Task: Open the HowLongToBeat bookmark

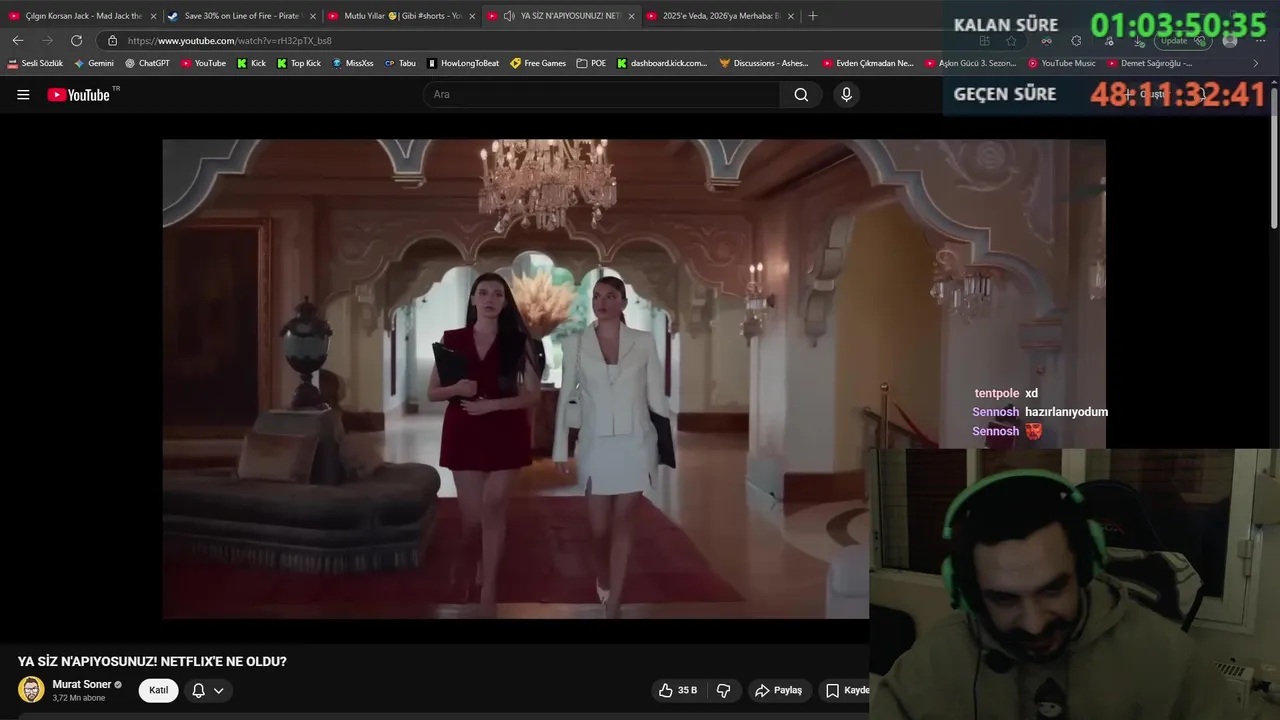Action: [463, 63]
